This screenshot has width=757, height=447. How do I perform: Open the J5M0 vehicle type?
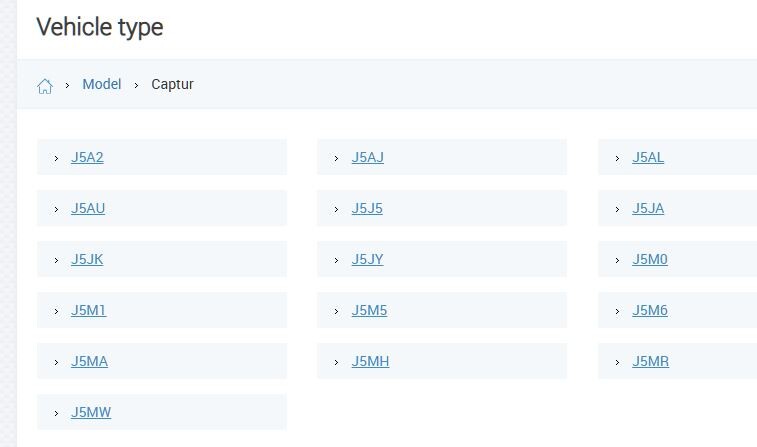point(650,259)
